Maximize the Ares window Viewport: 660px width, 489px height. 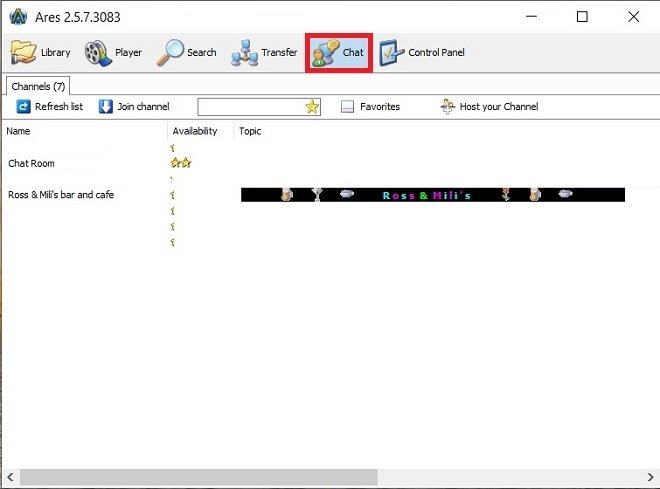[582, 17]
